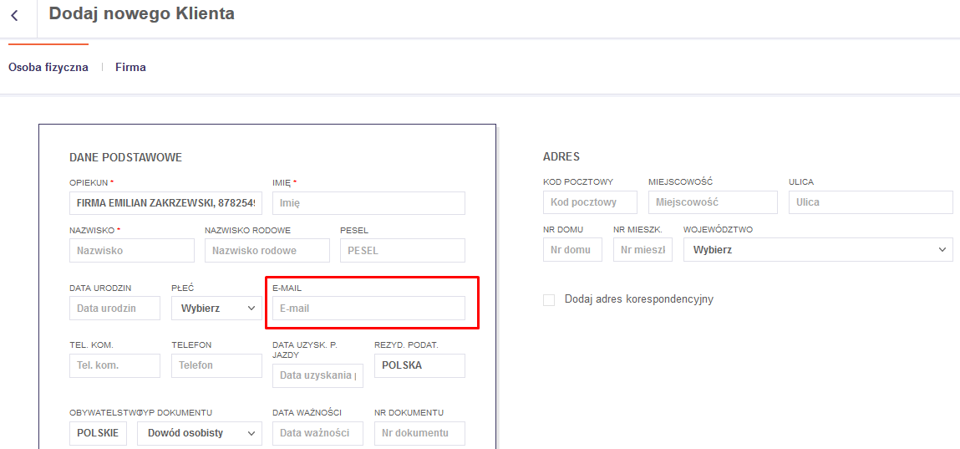
Task: Click the back arrow icon
Action: coord(14,16)
